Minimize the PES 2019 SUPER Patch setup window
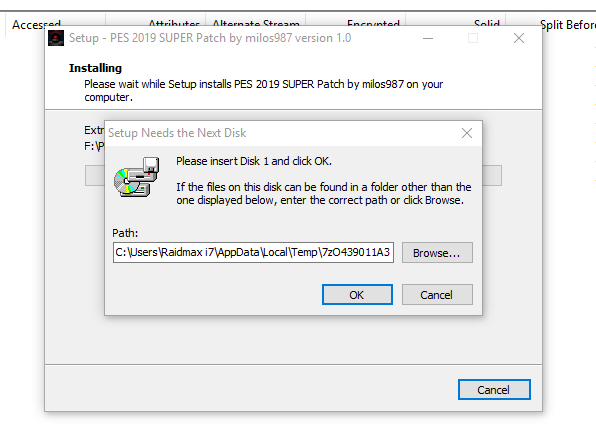The image size is (596, 446). tap(428, 38)
